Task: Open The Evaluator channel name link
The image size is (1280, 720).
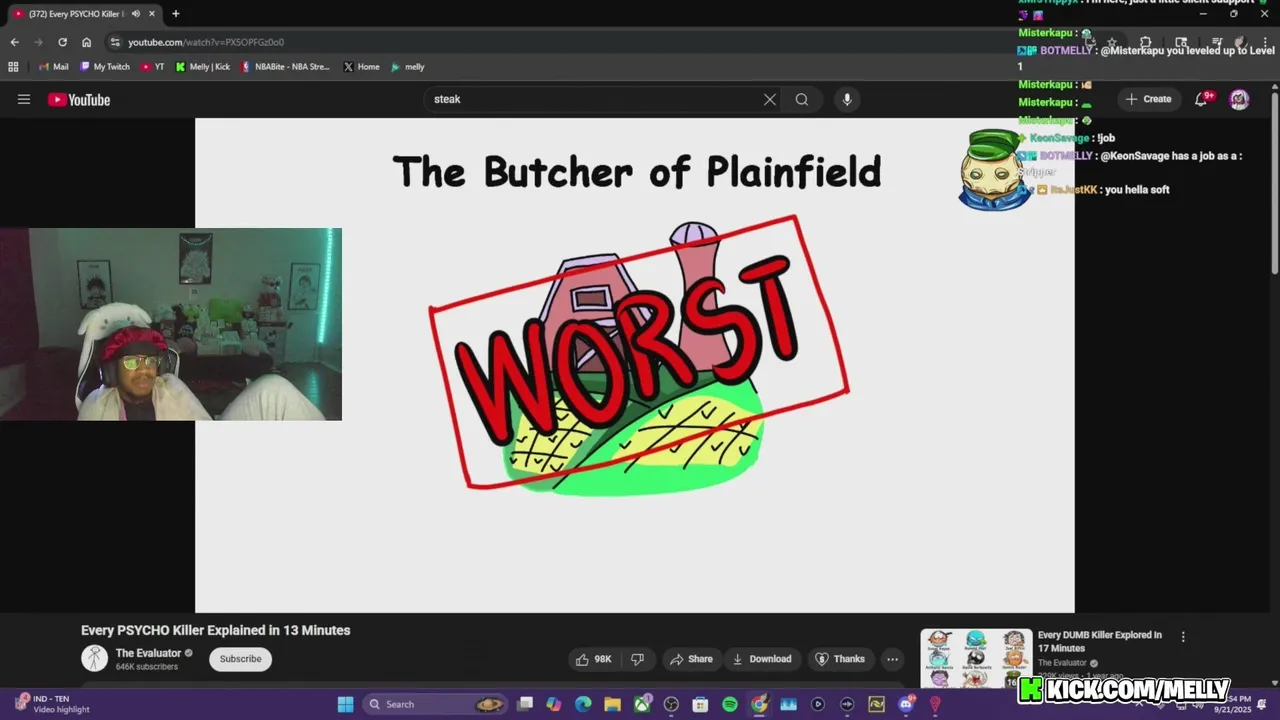Action: pyautogui.click(x=148, y=653)
